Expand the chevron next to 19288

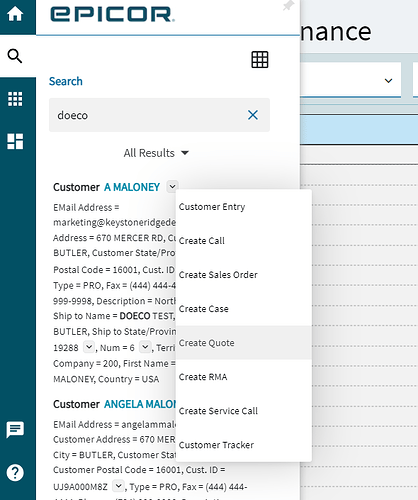point(89,347)
